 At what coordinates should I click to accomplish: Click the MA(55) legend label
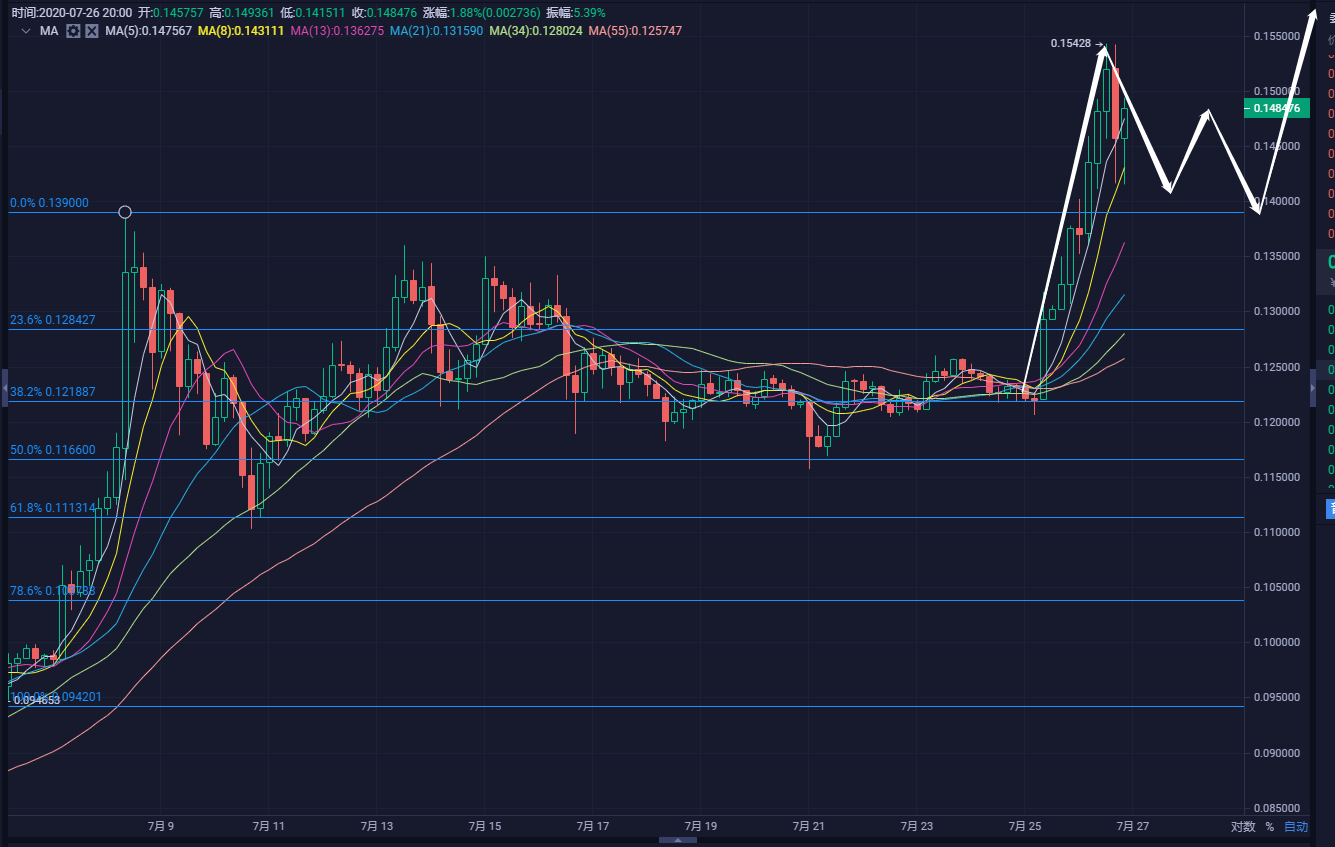point(635,31)
